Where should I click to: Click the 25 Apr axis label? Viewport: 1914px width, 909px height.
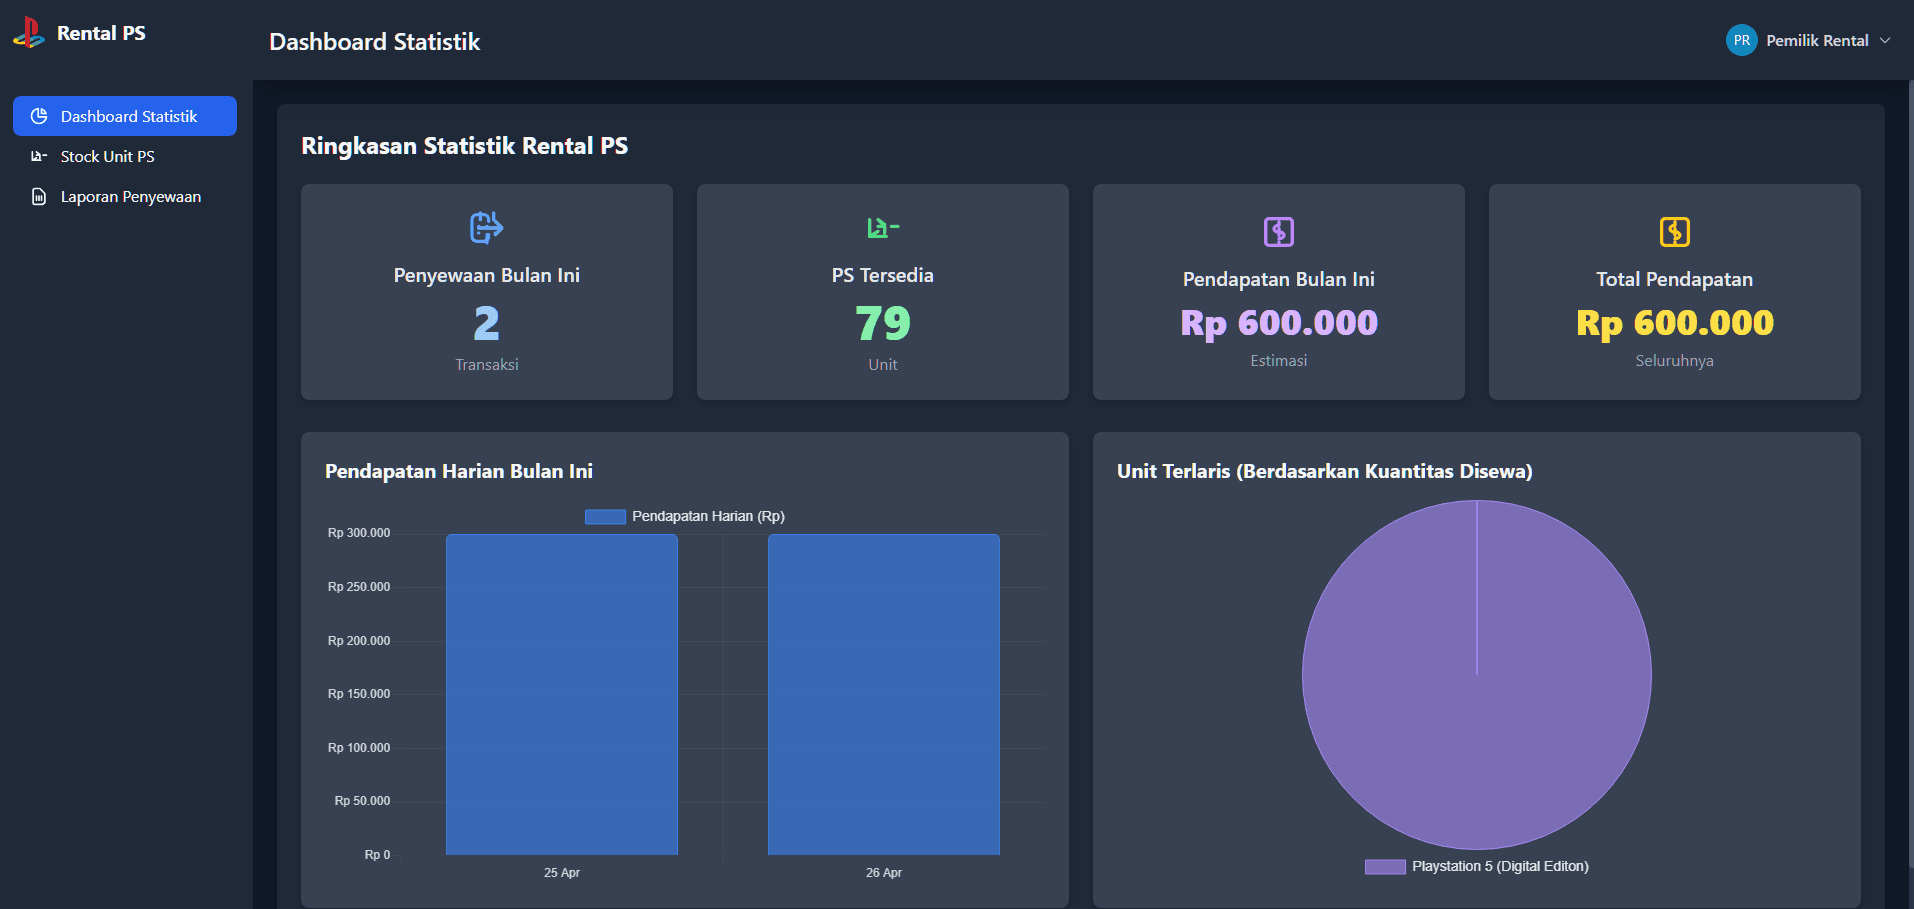click(x=562, y=873)
